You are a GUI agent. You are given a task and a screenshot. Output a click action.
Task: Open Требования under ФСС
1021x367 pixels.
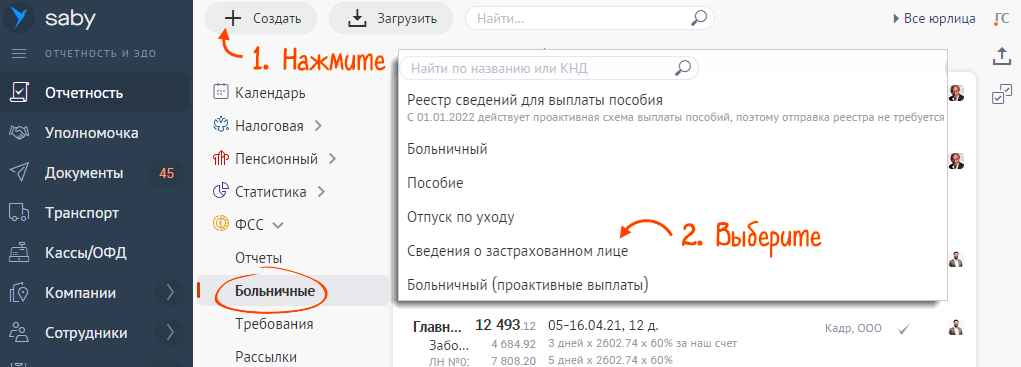pyautogui.click(x=274, y=323)
